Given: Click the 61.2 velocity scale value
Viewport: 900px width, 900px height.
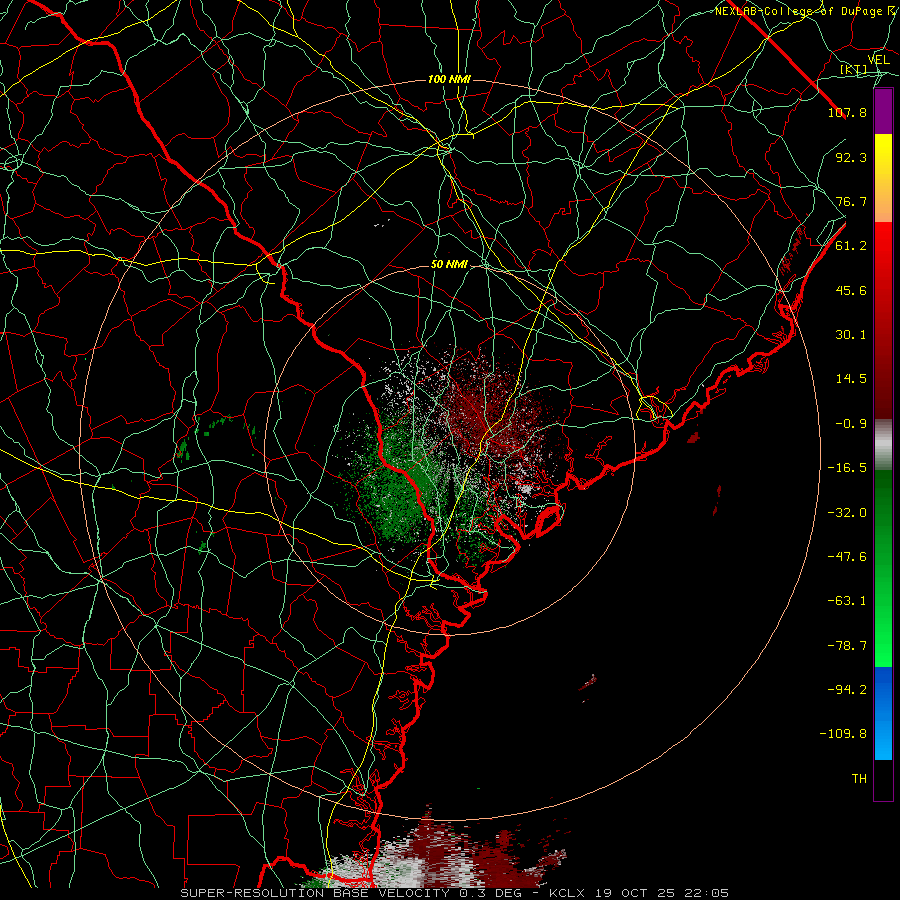Looking at the screenshot, I should 851,246.
